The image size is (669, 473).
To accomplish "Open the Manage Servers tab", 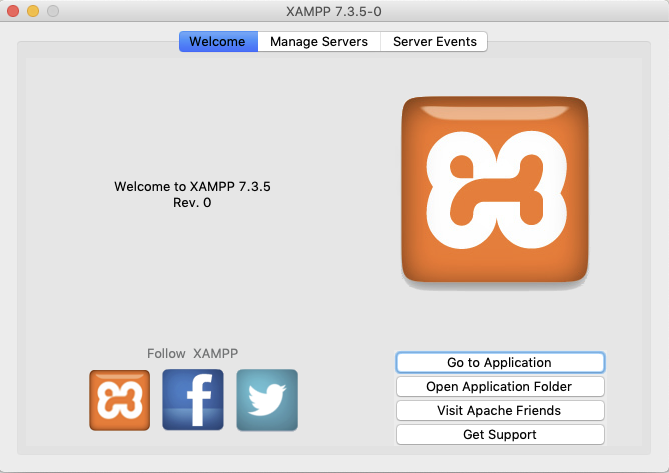I will [319, 42].
